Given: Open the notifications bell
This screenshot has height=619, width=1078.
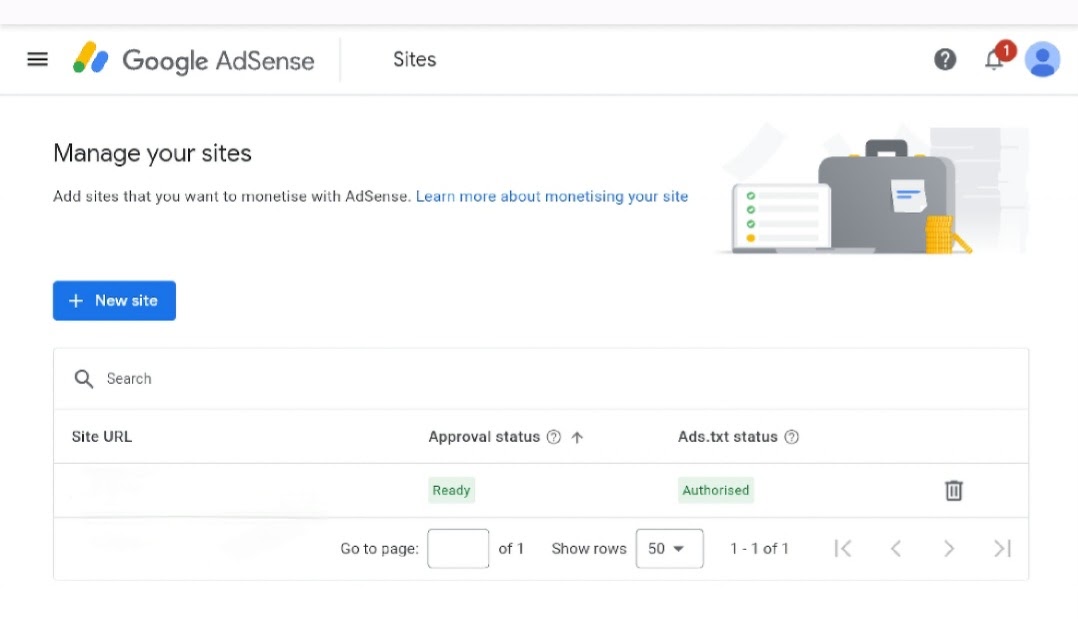Looking at the screenshot, I should coord(994,60).
